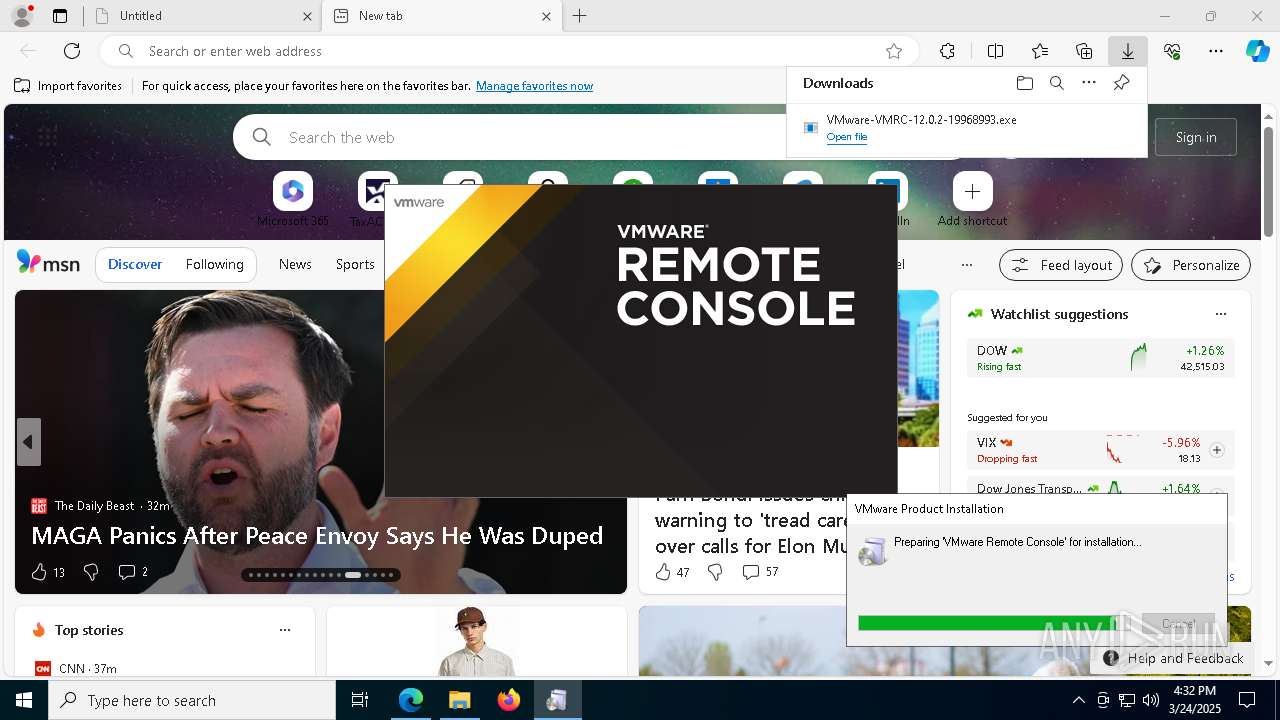Open more MSN categories ellipsis
Image resolution: width=1280 pixels, height=720 pixels.
tap(966, 265)
